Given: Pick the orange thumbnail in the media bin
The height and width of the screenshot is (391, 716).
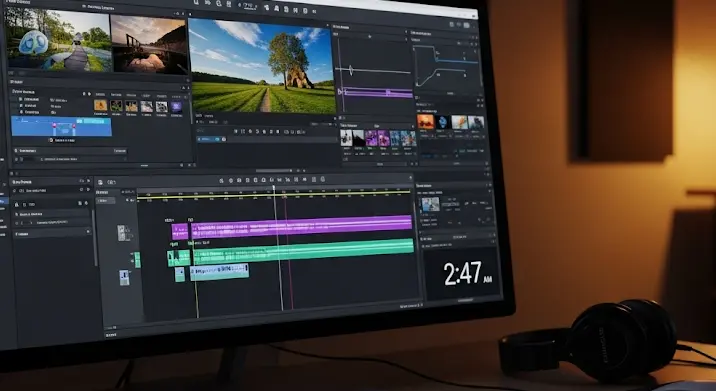Looking at the screenshot, I should [x=100, y=106].
